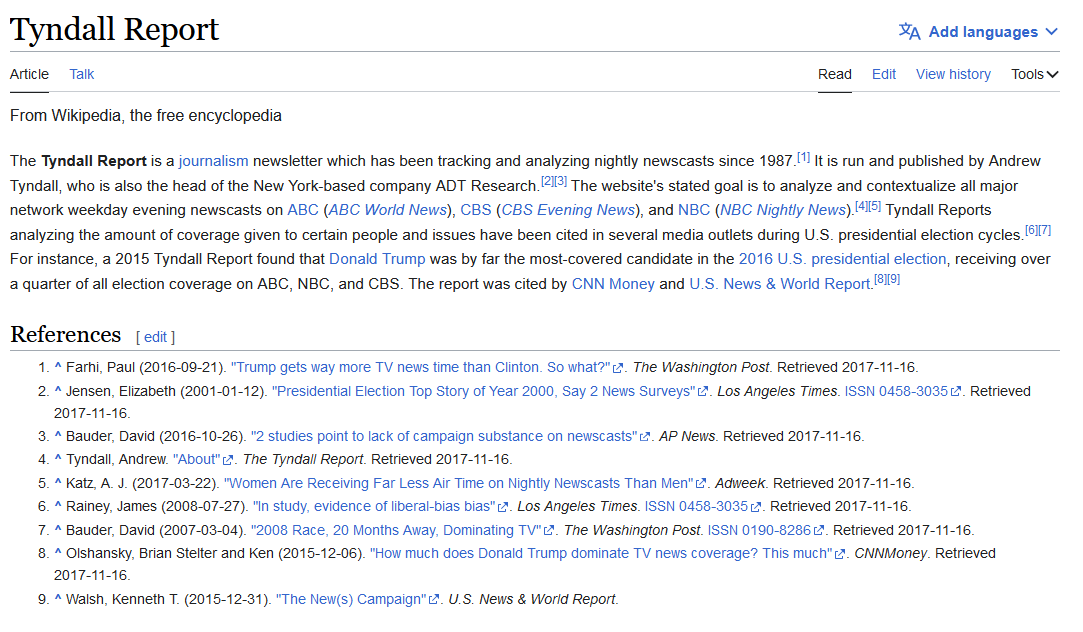Open "Trump gets way more TV news time" article

[421, 367]
